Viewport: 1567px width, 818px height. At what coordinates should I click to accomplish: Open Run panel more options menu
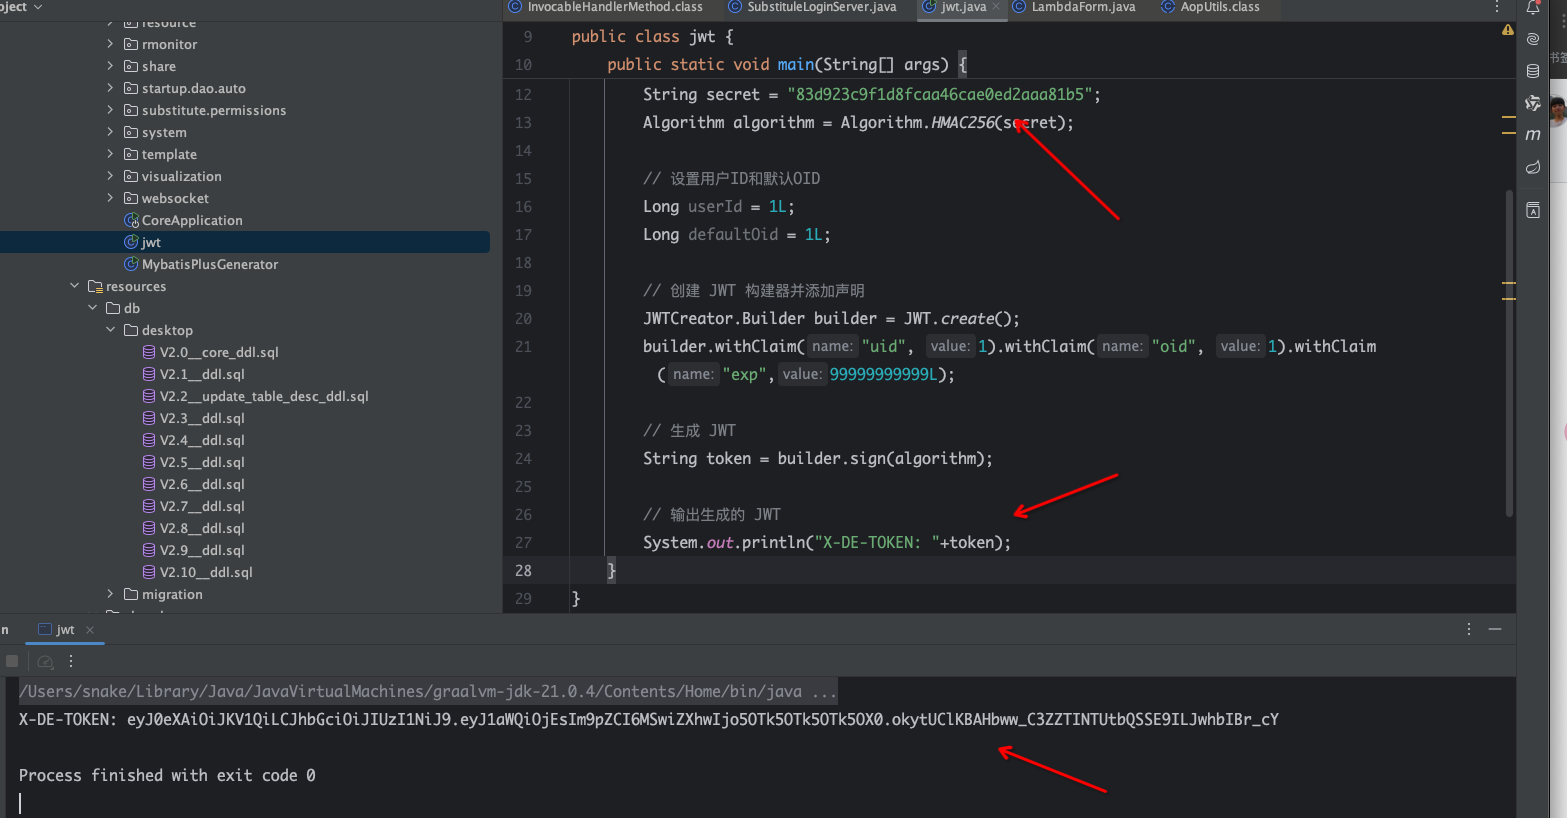[x=1468, y=629]
